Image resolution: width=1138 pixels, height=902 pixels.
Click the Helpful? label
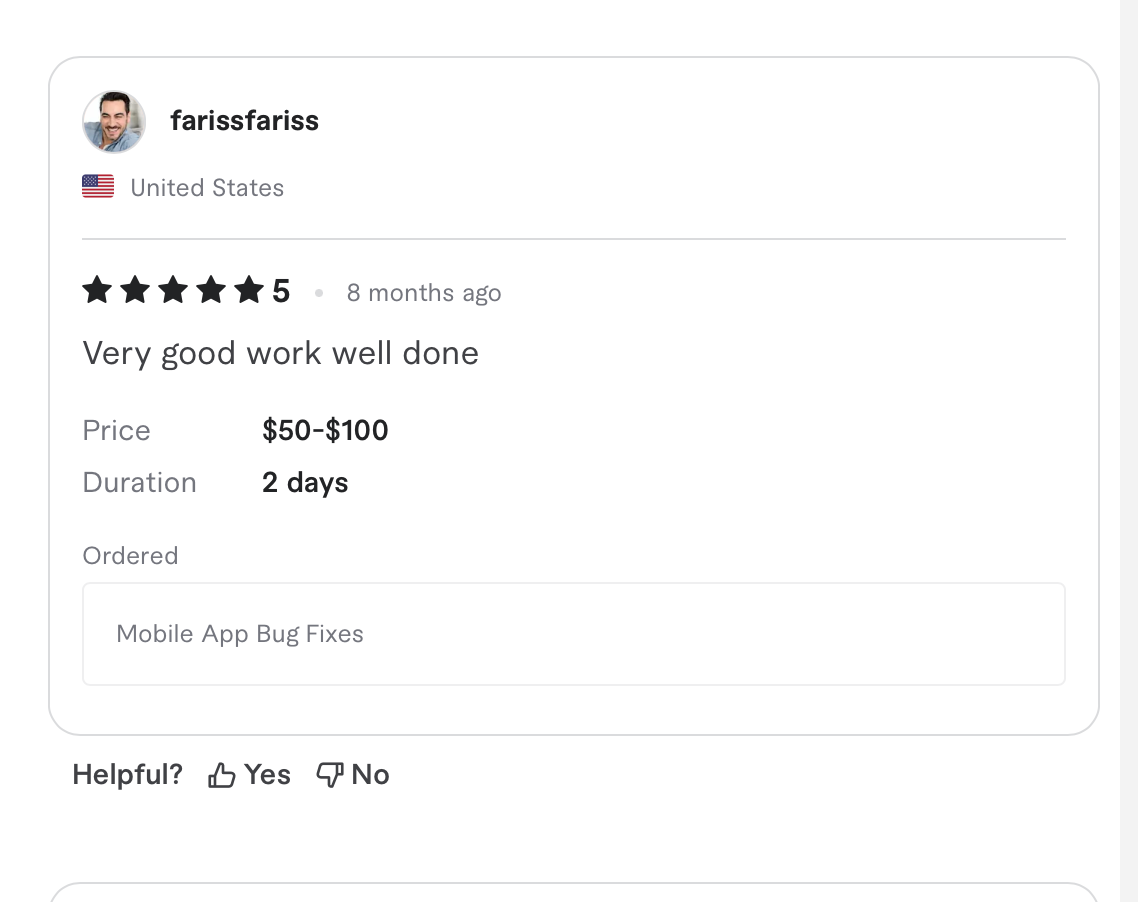(x=127, y=774)
